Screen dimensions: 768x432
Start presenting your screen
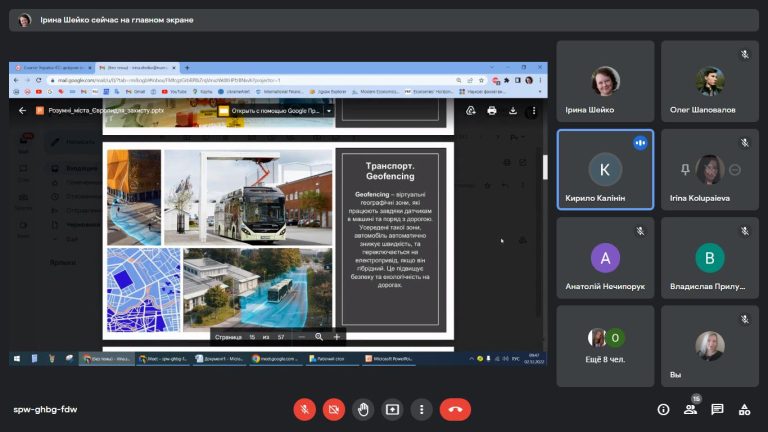[392, 409]
